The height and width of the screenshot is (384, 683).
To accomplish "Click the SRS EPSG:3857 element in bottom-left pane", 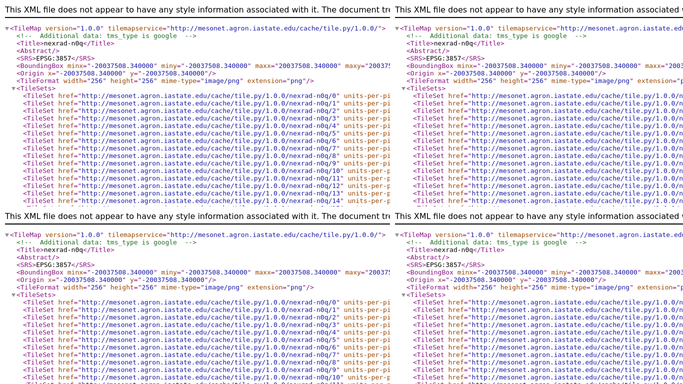I will (x=55, y=265).
